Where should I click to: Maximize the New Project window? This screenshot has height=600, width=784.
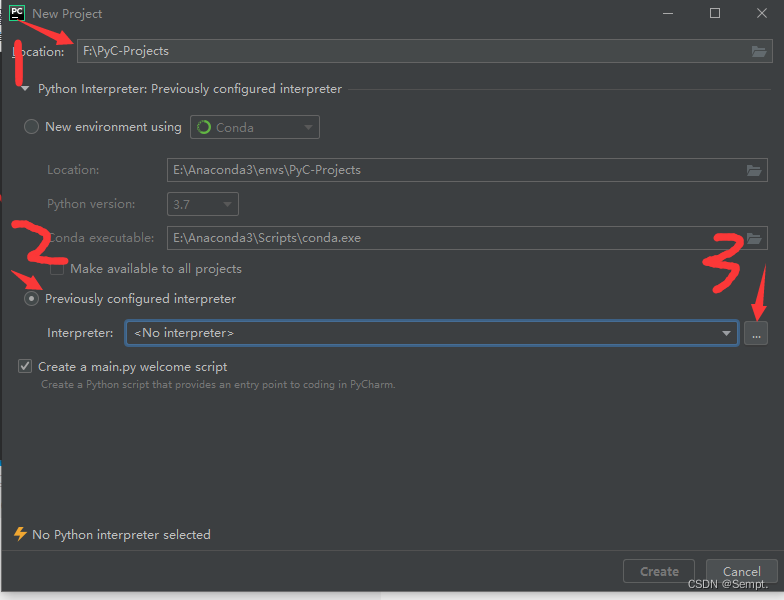(715, 14)
